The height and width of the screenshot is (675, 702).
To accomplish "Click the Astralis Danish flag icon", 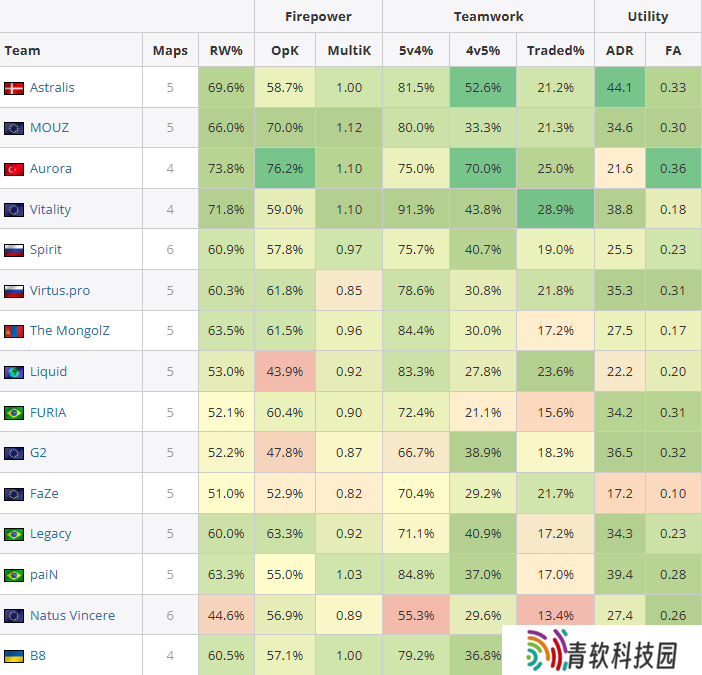I will point(14,88).
